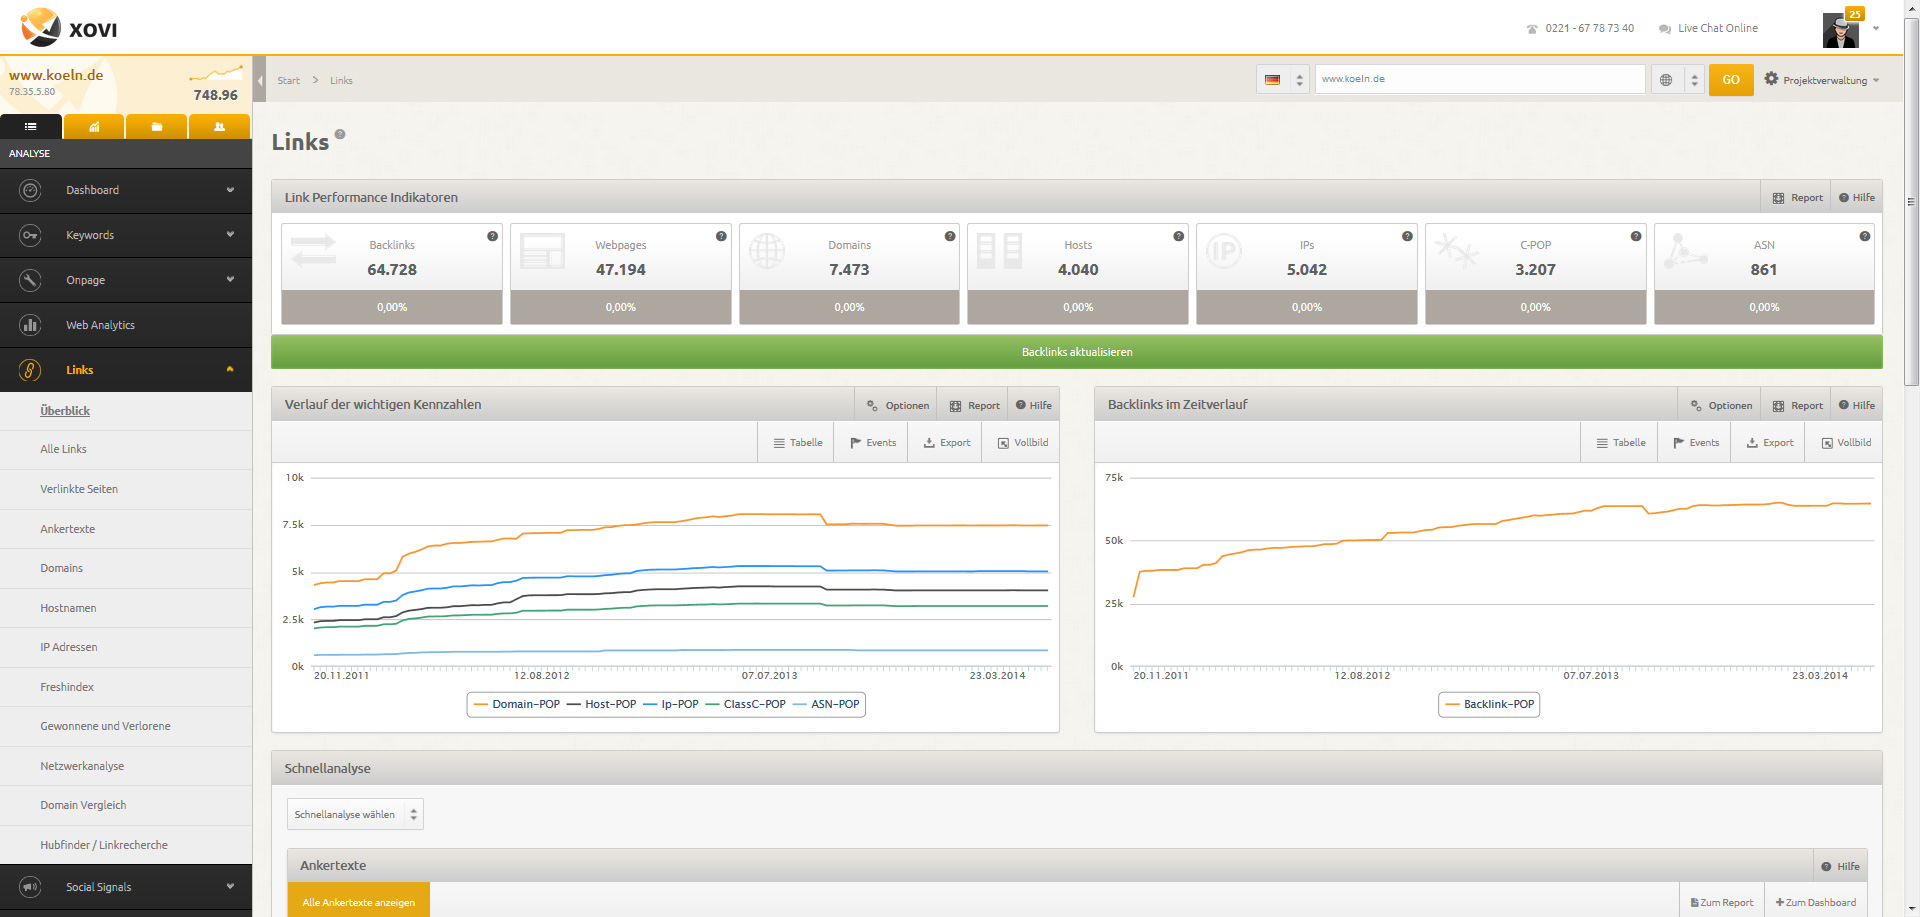Toggle Backlink-POP legend series

pos(1489,704)
